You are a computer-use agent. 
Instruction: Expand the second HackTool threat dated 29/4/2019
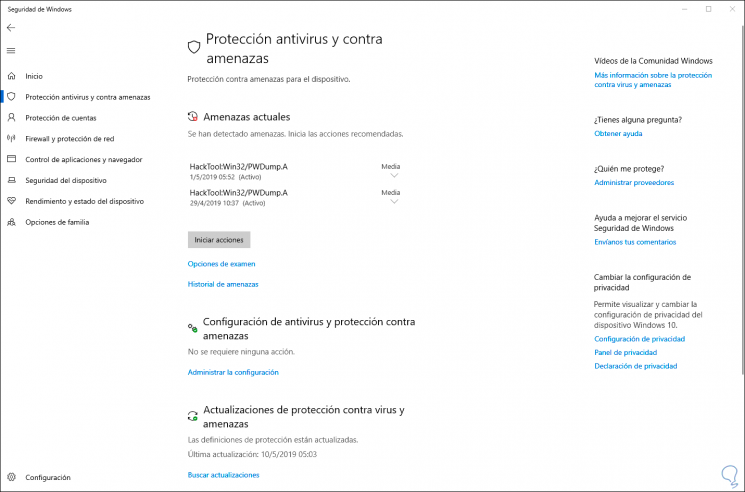coord(393,202)
